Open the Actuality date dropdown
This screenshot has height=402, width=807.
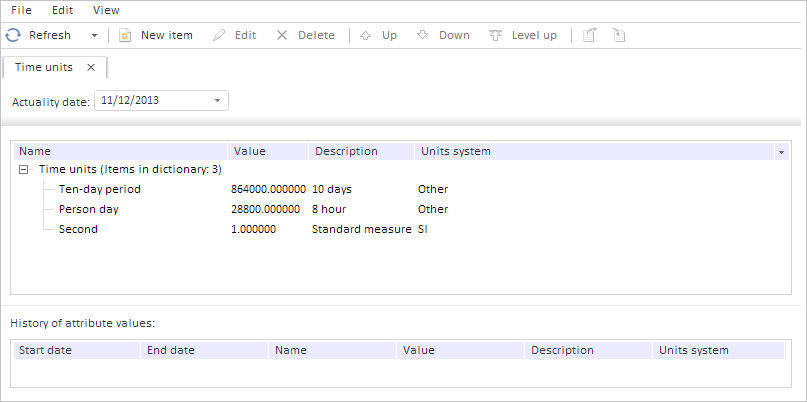pos(218,100)
